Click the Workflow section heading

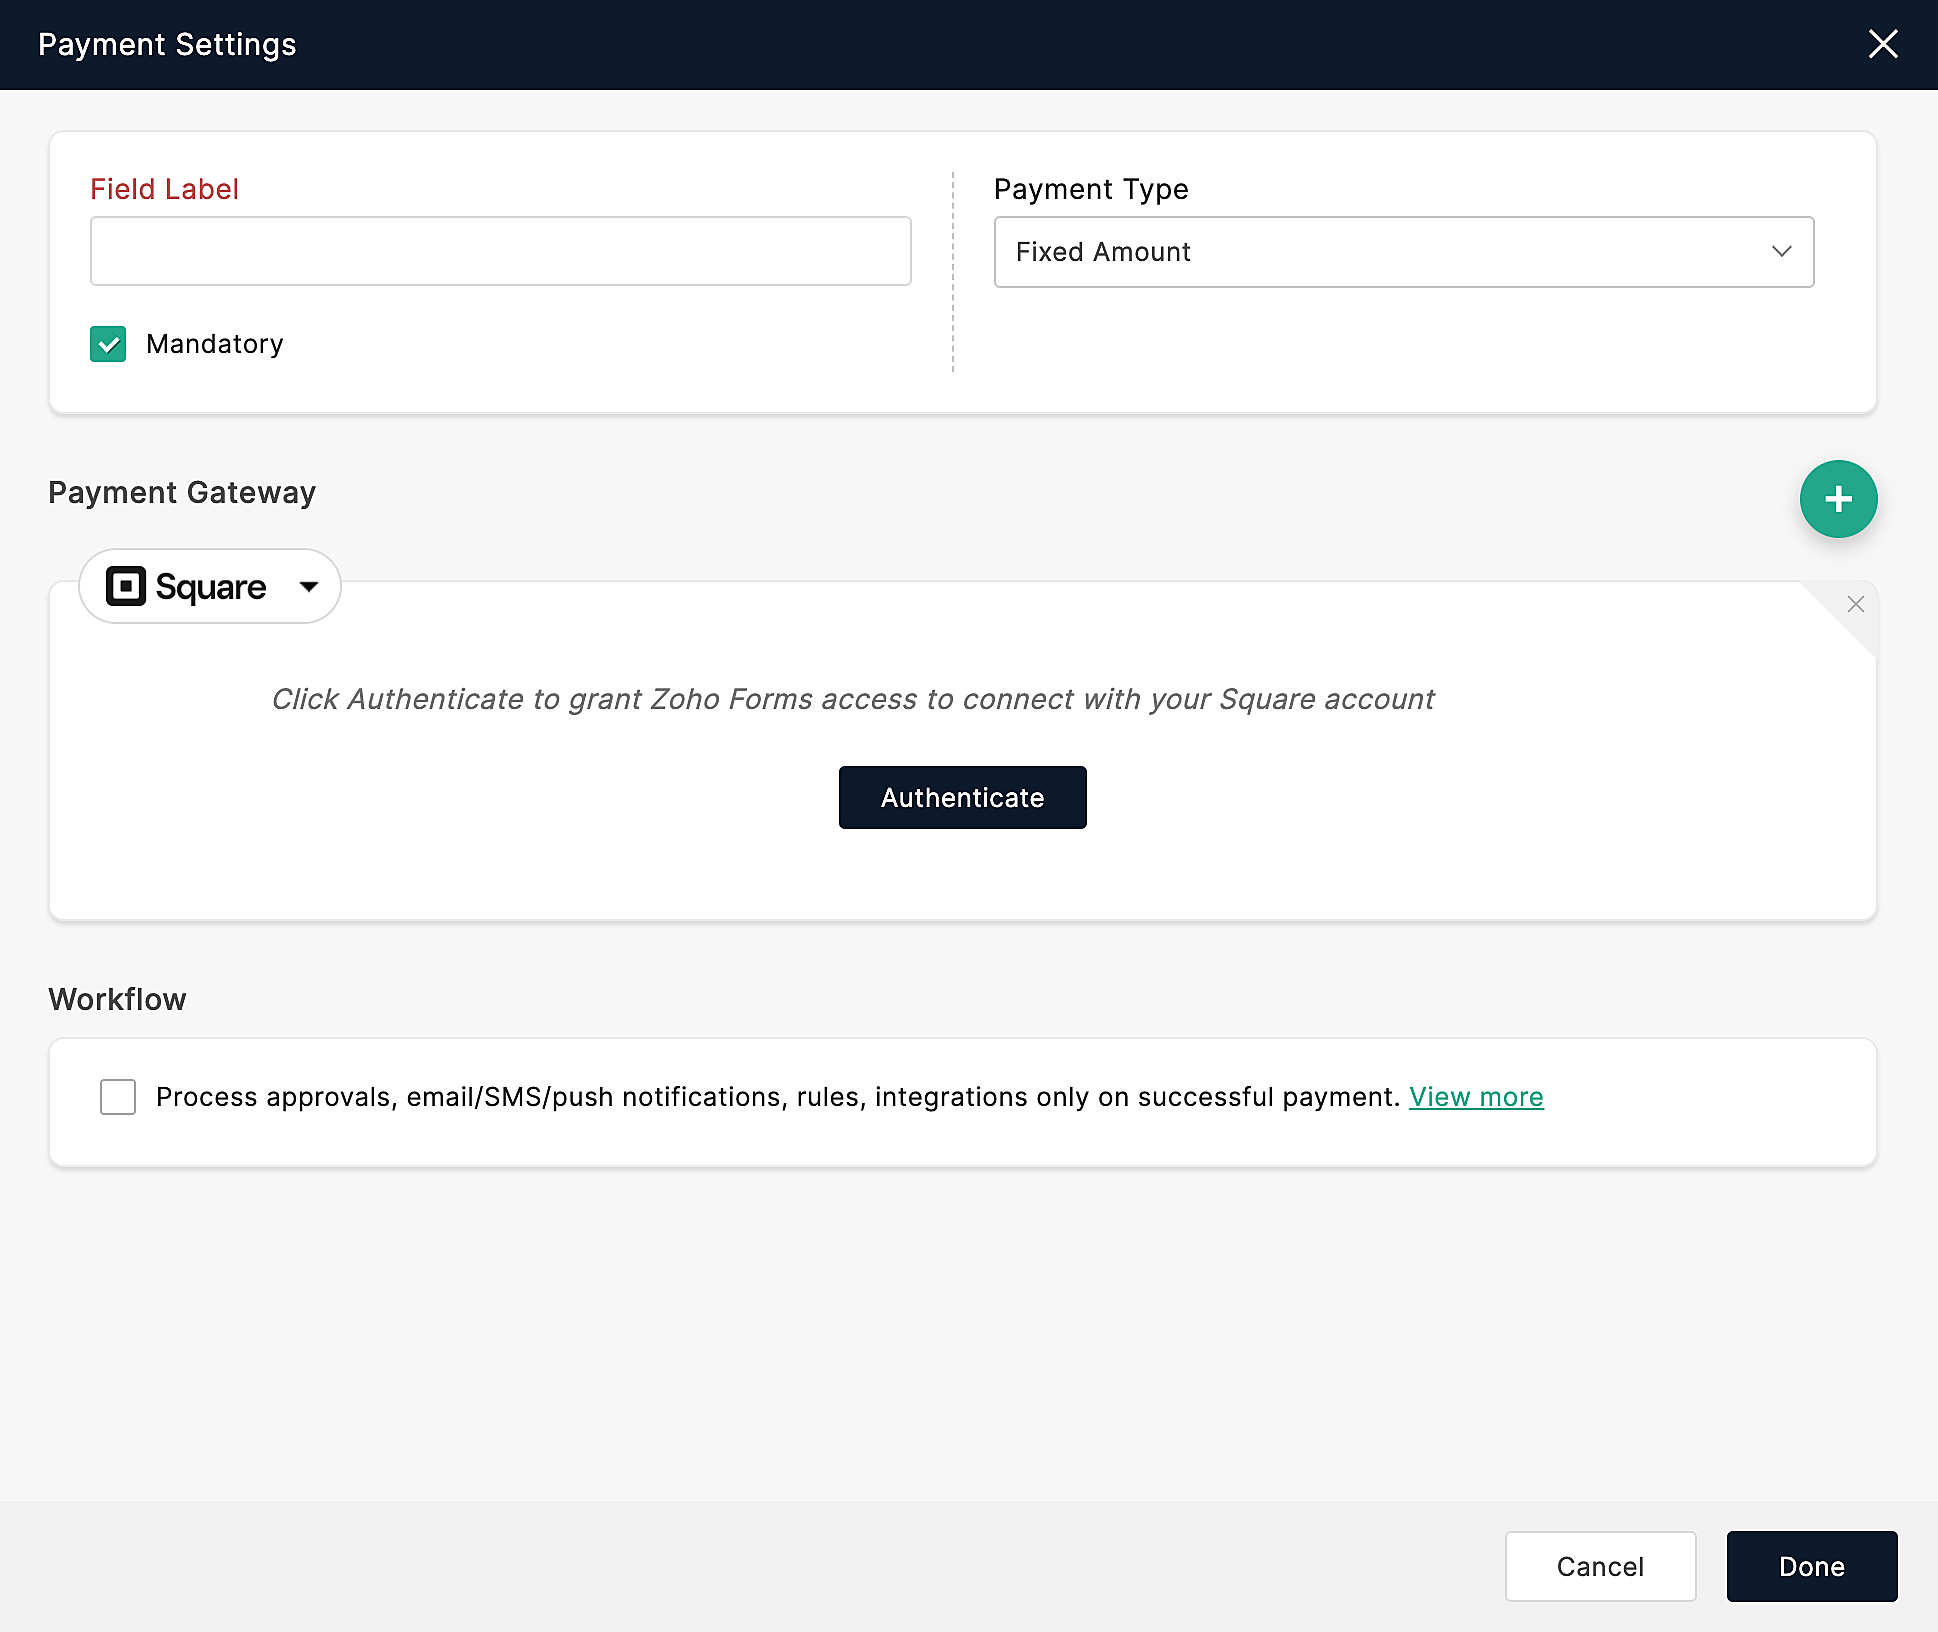(x=117, y=1000)
